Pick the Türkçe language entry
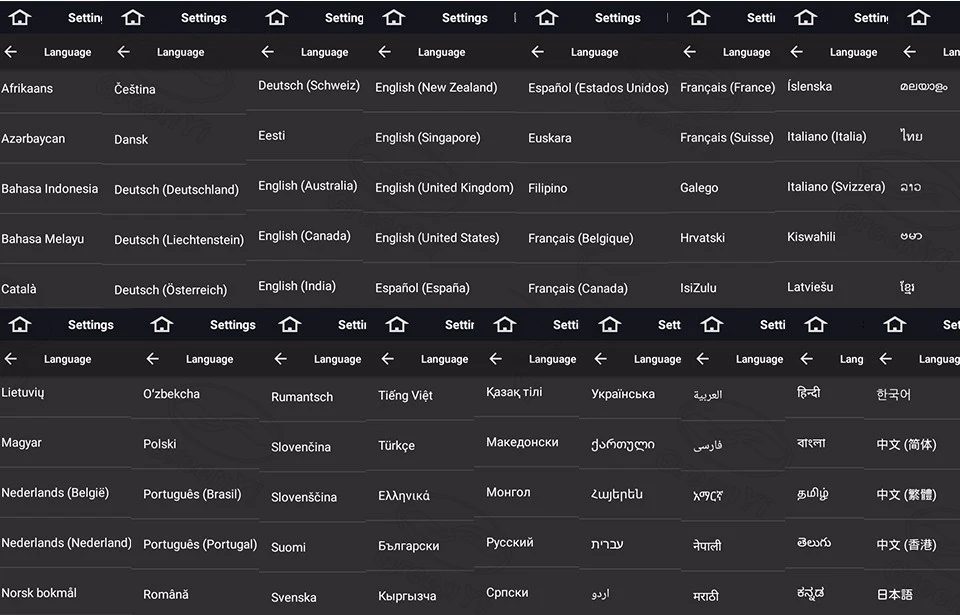Screen dimensions: 960x615 tap(396, 446)
